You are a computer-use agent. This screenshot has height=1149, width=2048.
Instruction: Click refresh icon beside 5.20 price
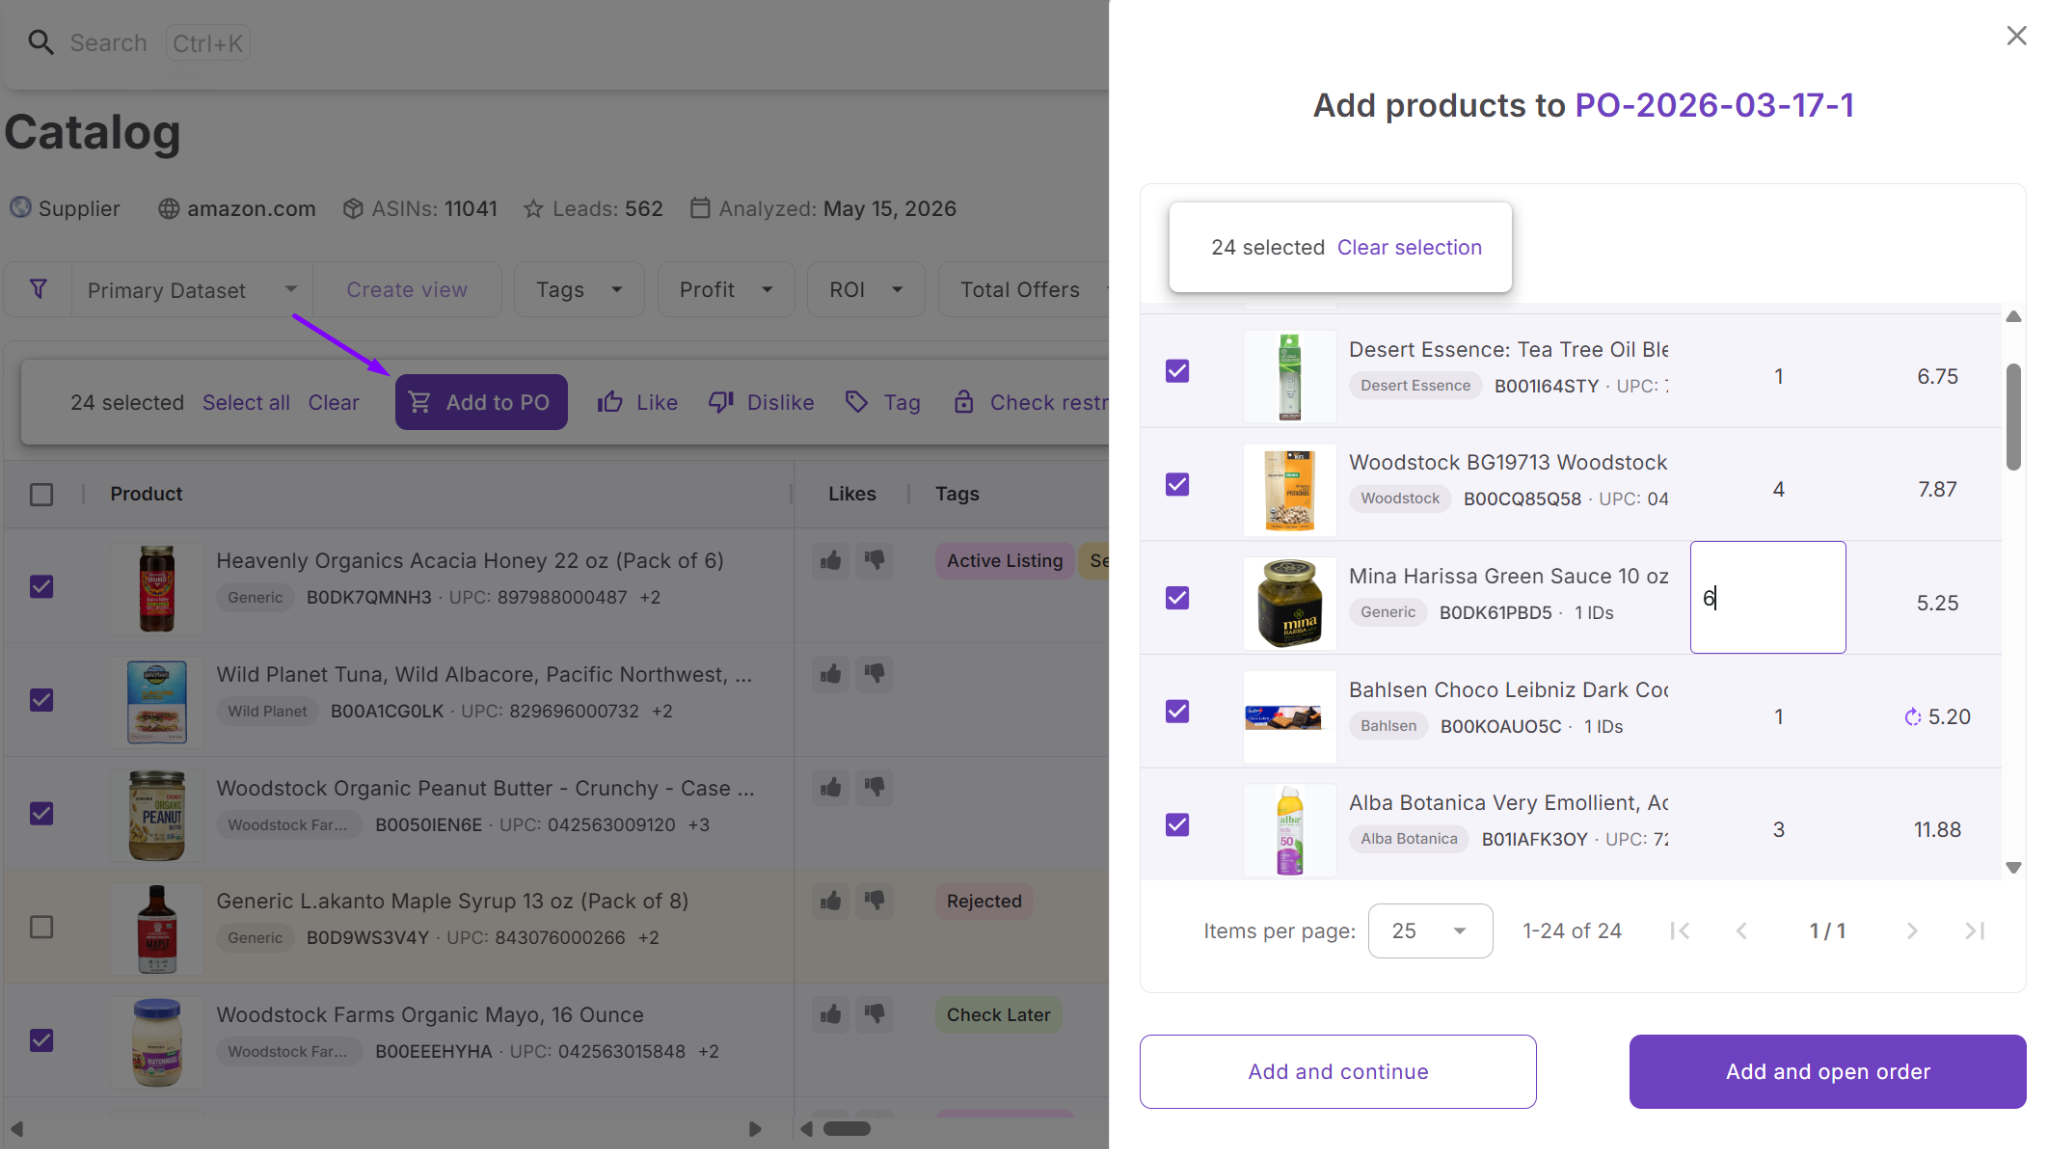pyautogui.click(x=1913, y=717)
